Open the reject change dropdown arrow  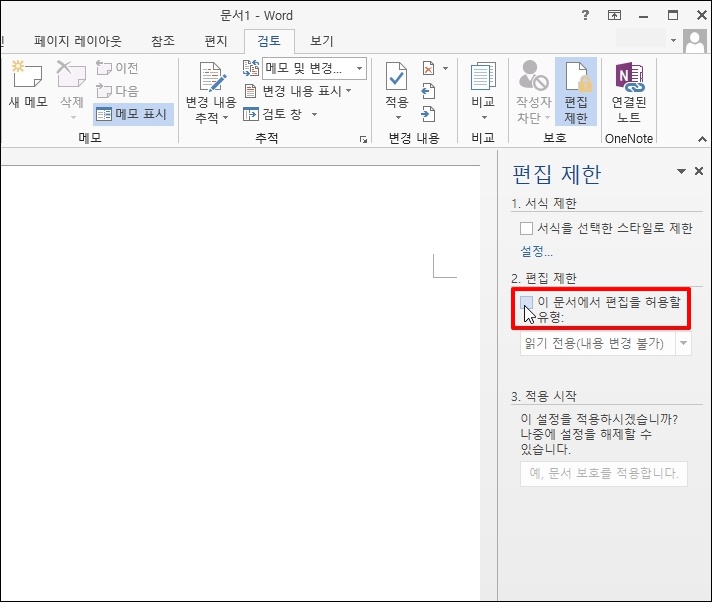point(445,69)
